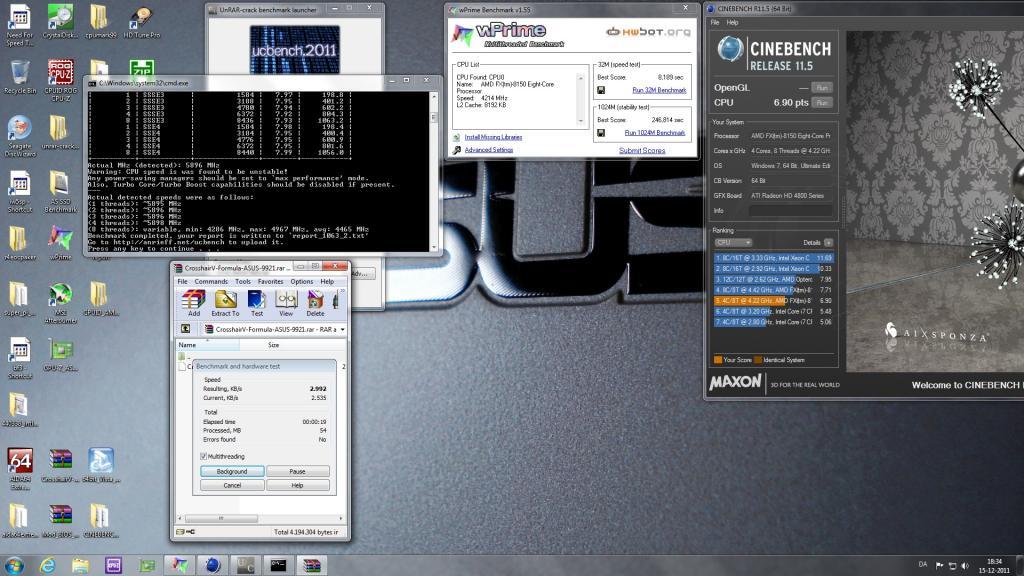Click the floppy save icon for wPrime 32M score
1024x576 pixels.
click(601, 90)
